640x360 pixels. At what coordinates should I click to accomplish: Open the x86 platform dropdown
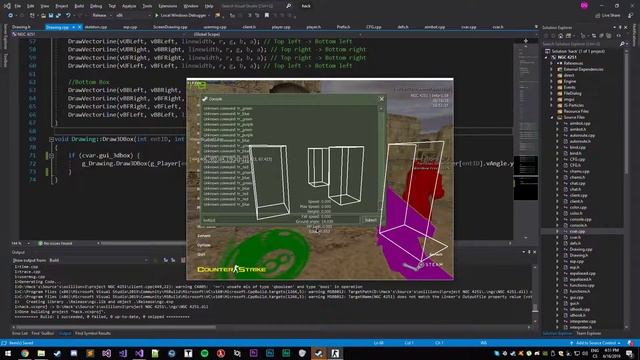tap(133, 16)
